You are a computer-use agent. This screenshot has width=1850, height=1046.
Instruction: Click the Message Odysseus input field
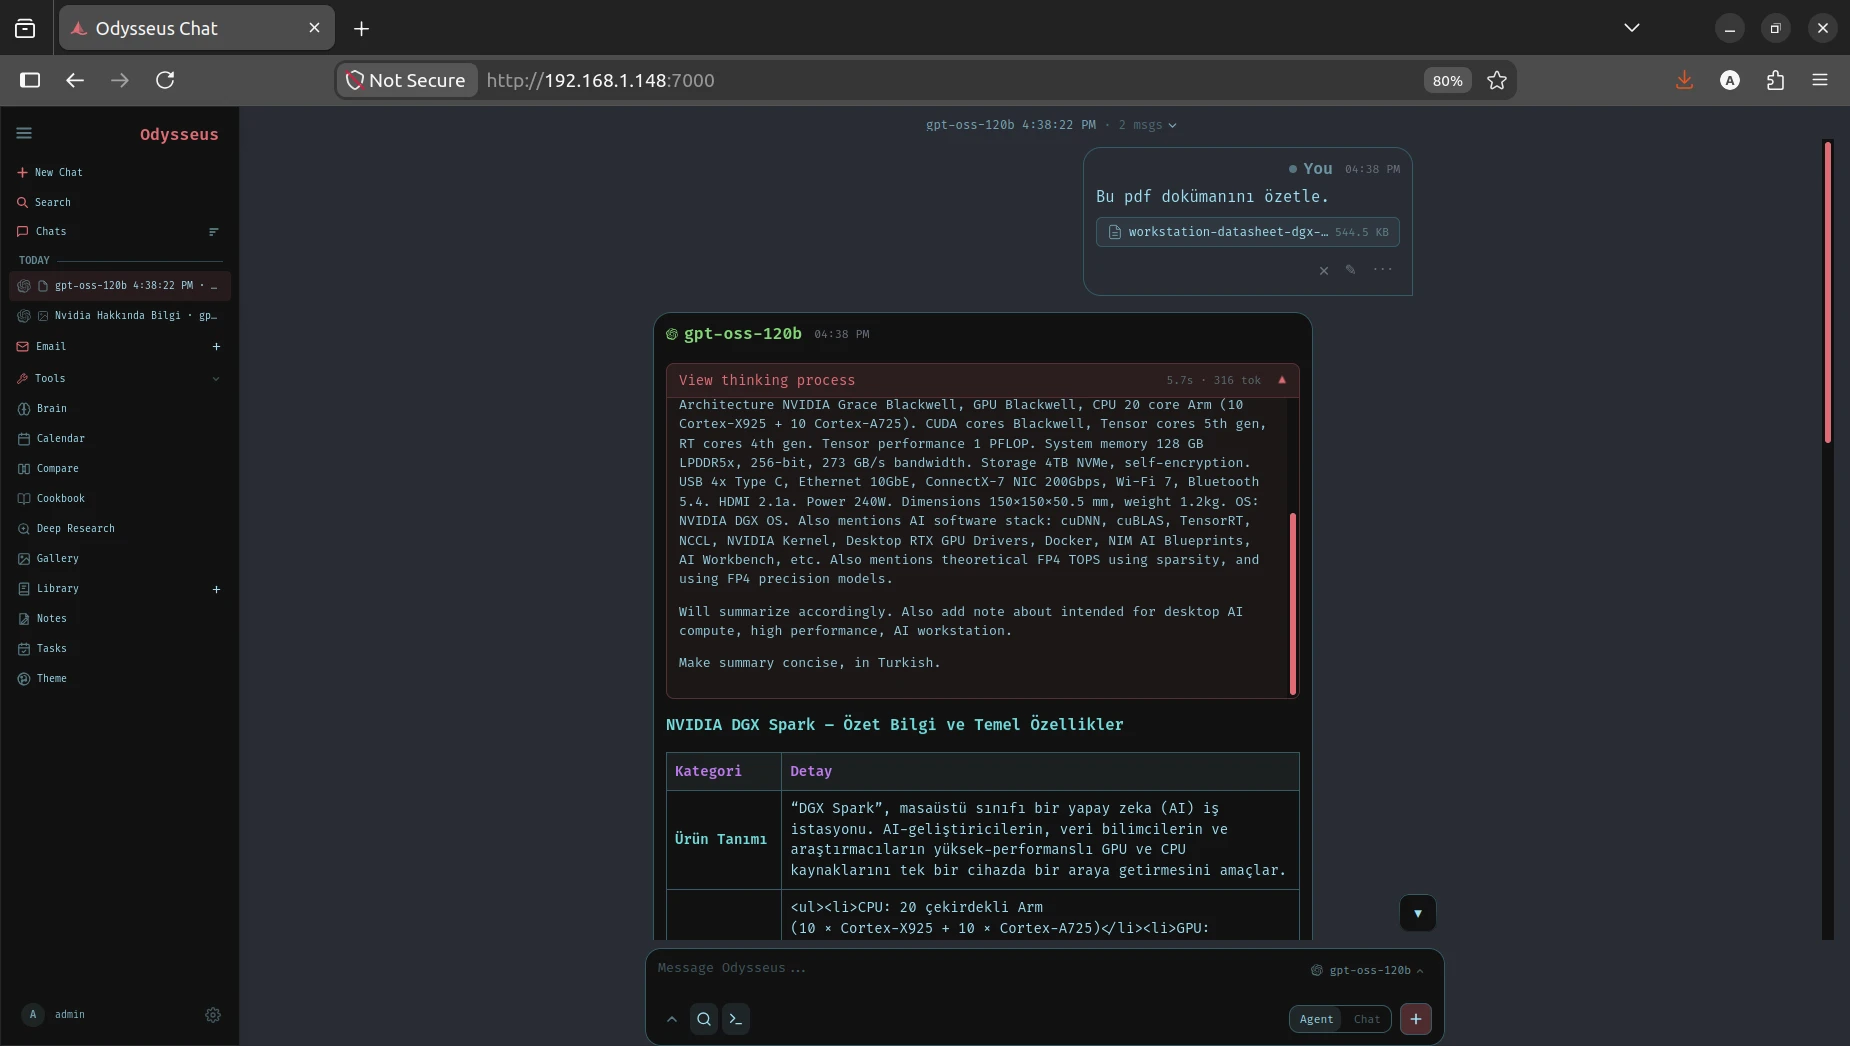975,968
